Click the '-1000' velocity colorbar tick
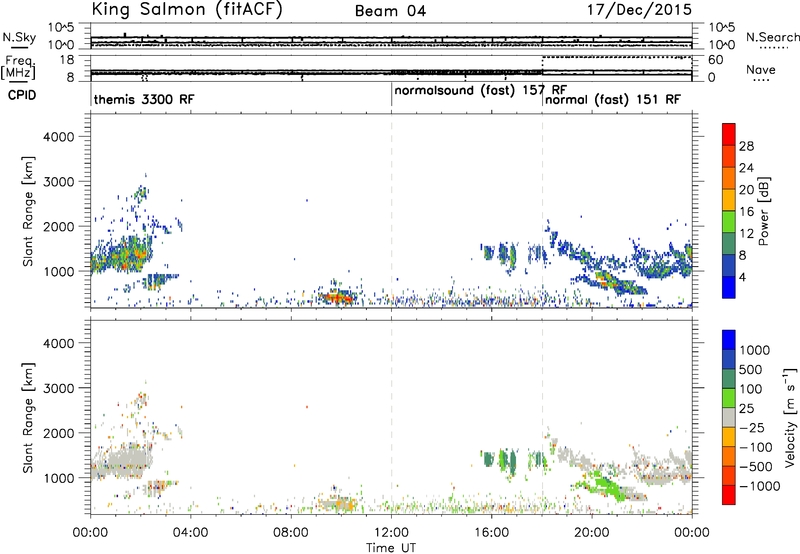 click(x=760, y=486)
